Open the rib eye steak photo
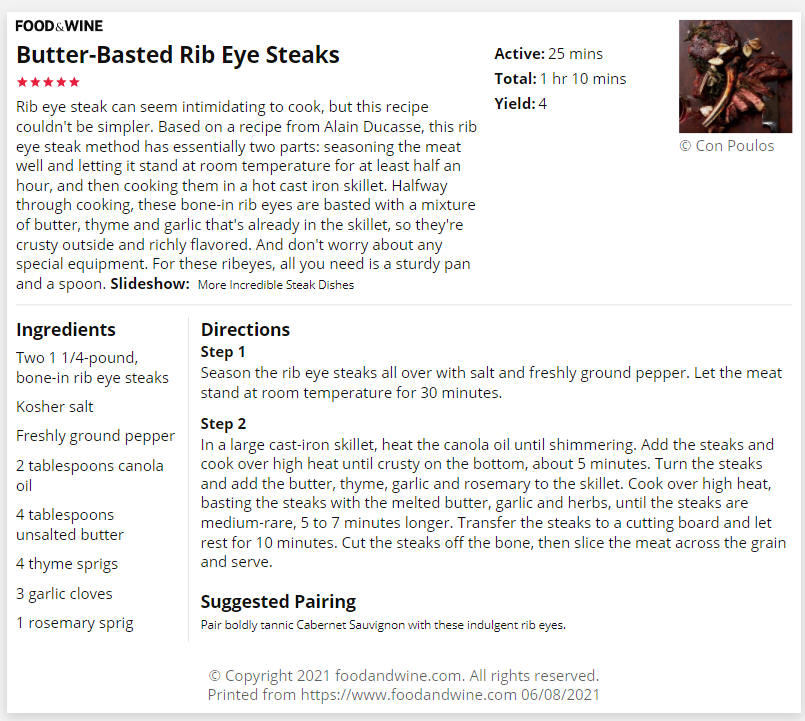The width and height of the screenshot is (805, 721). [x=735, y=76]
